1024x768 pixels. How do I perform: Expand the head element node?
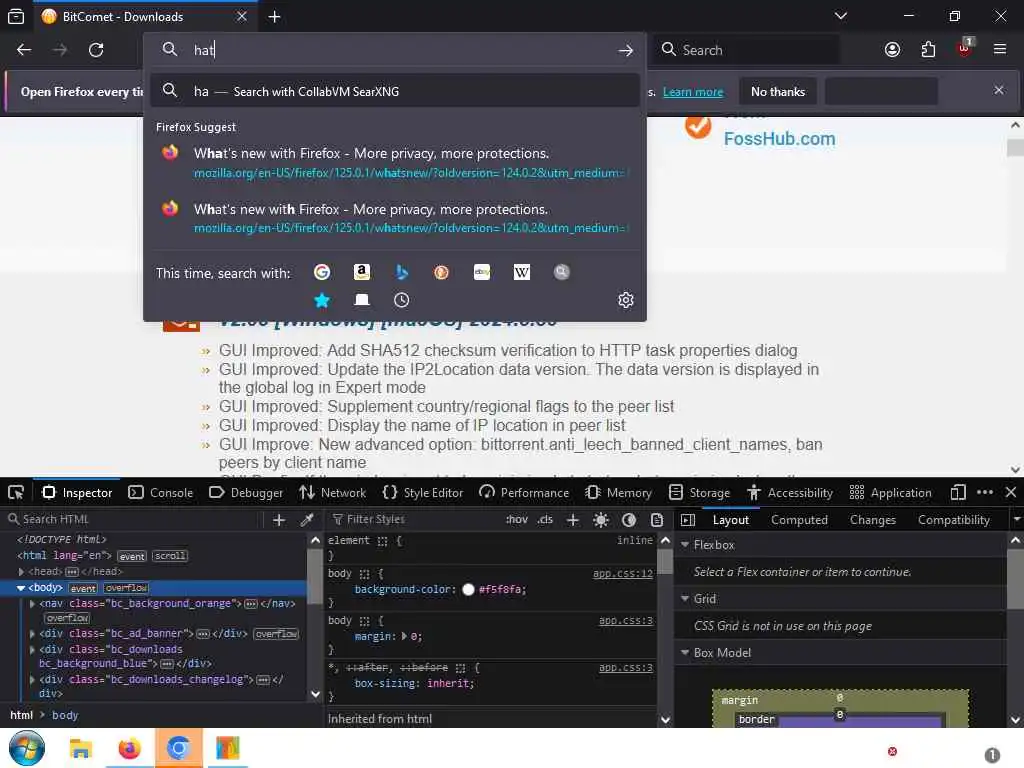[21, 571]
